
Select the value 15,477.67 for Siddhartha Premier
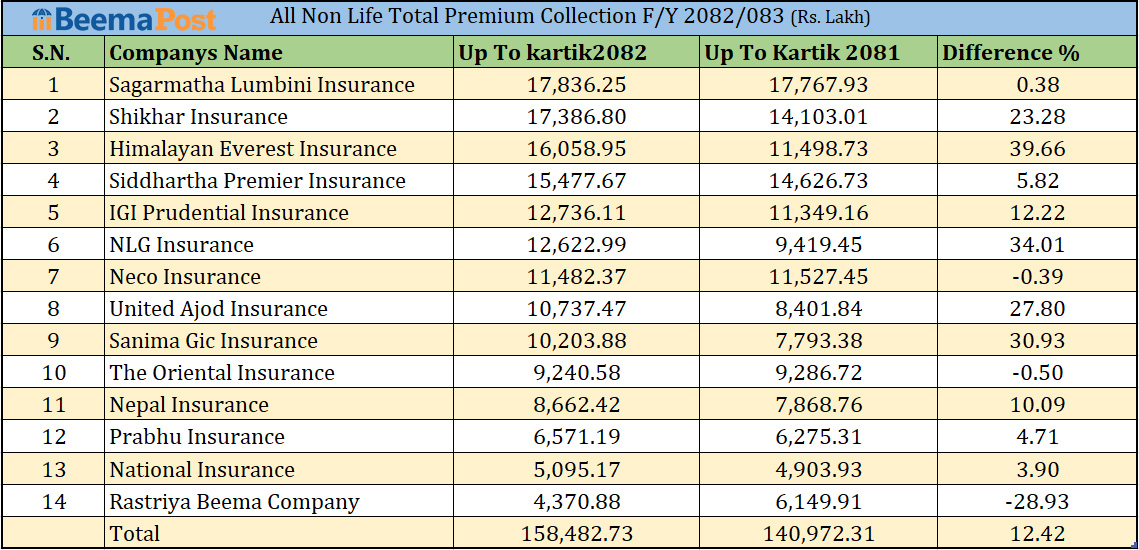coord(576,181)
